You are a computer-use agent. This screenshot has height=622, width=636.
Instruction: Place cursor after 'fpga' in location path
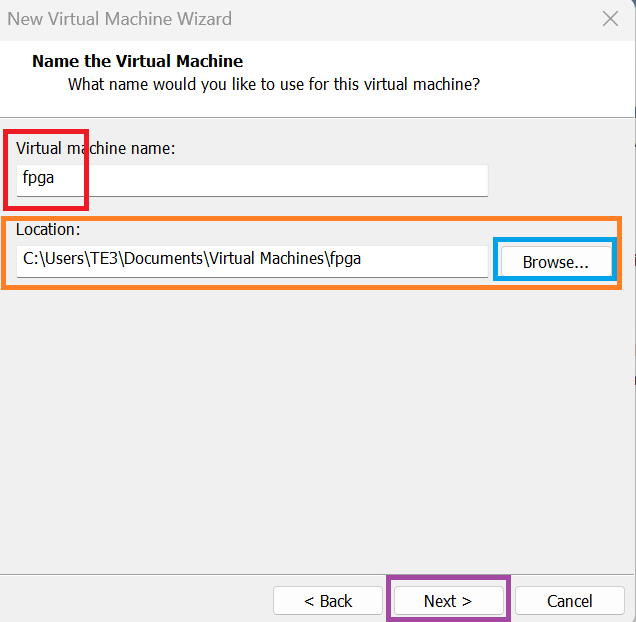coord(362,259)
